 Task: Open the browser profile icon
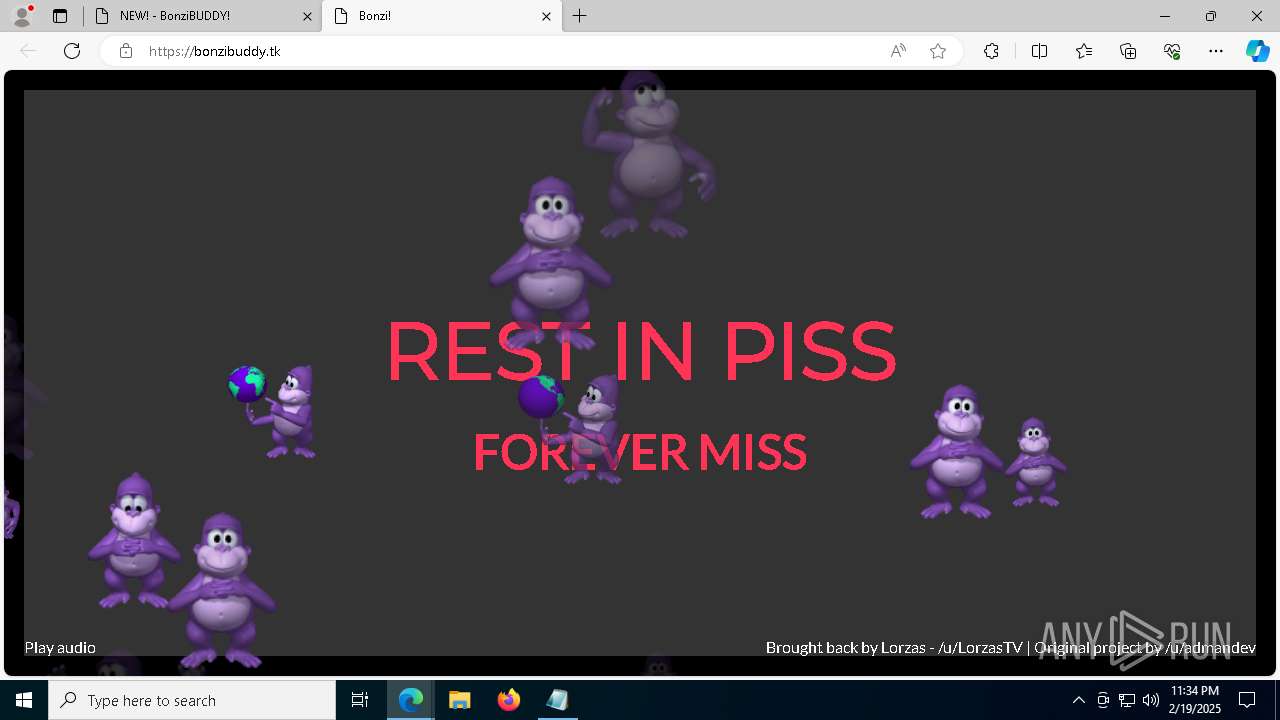point(22,16)
